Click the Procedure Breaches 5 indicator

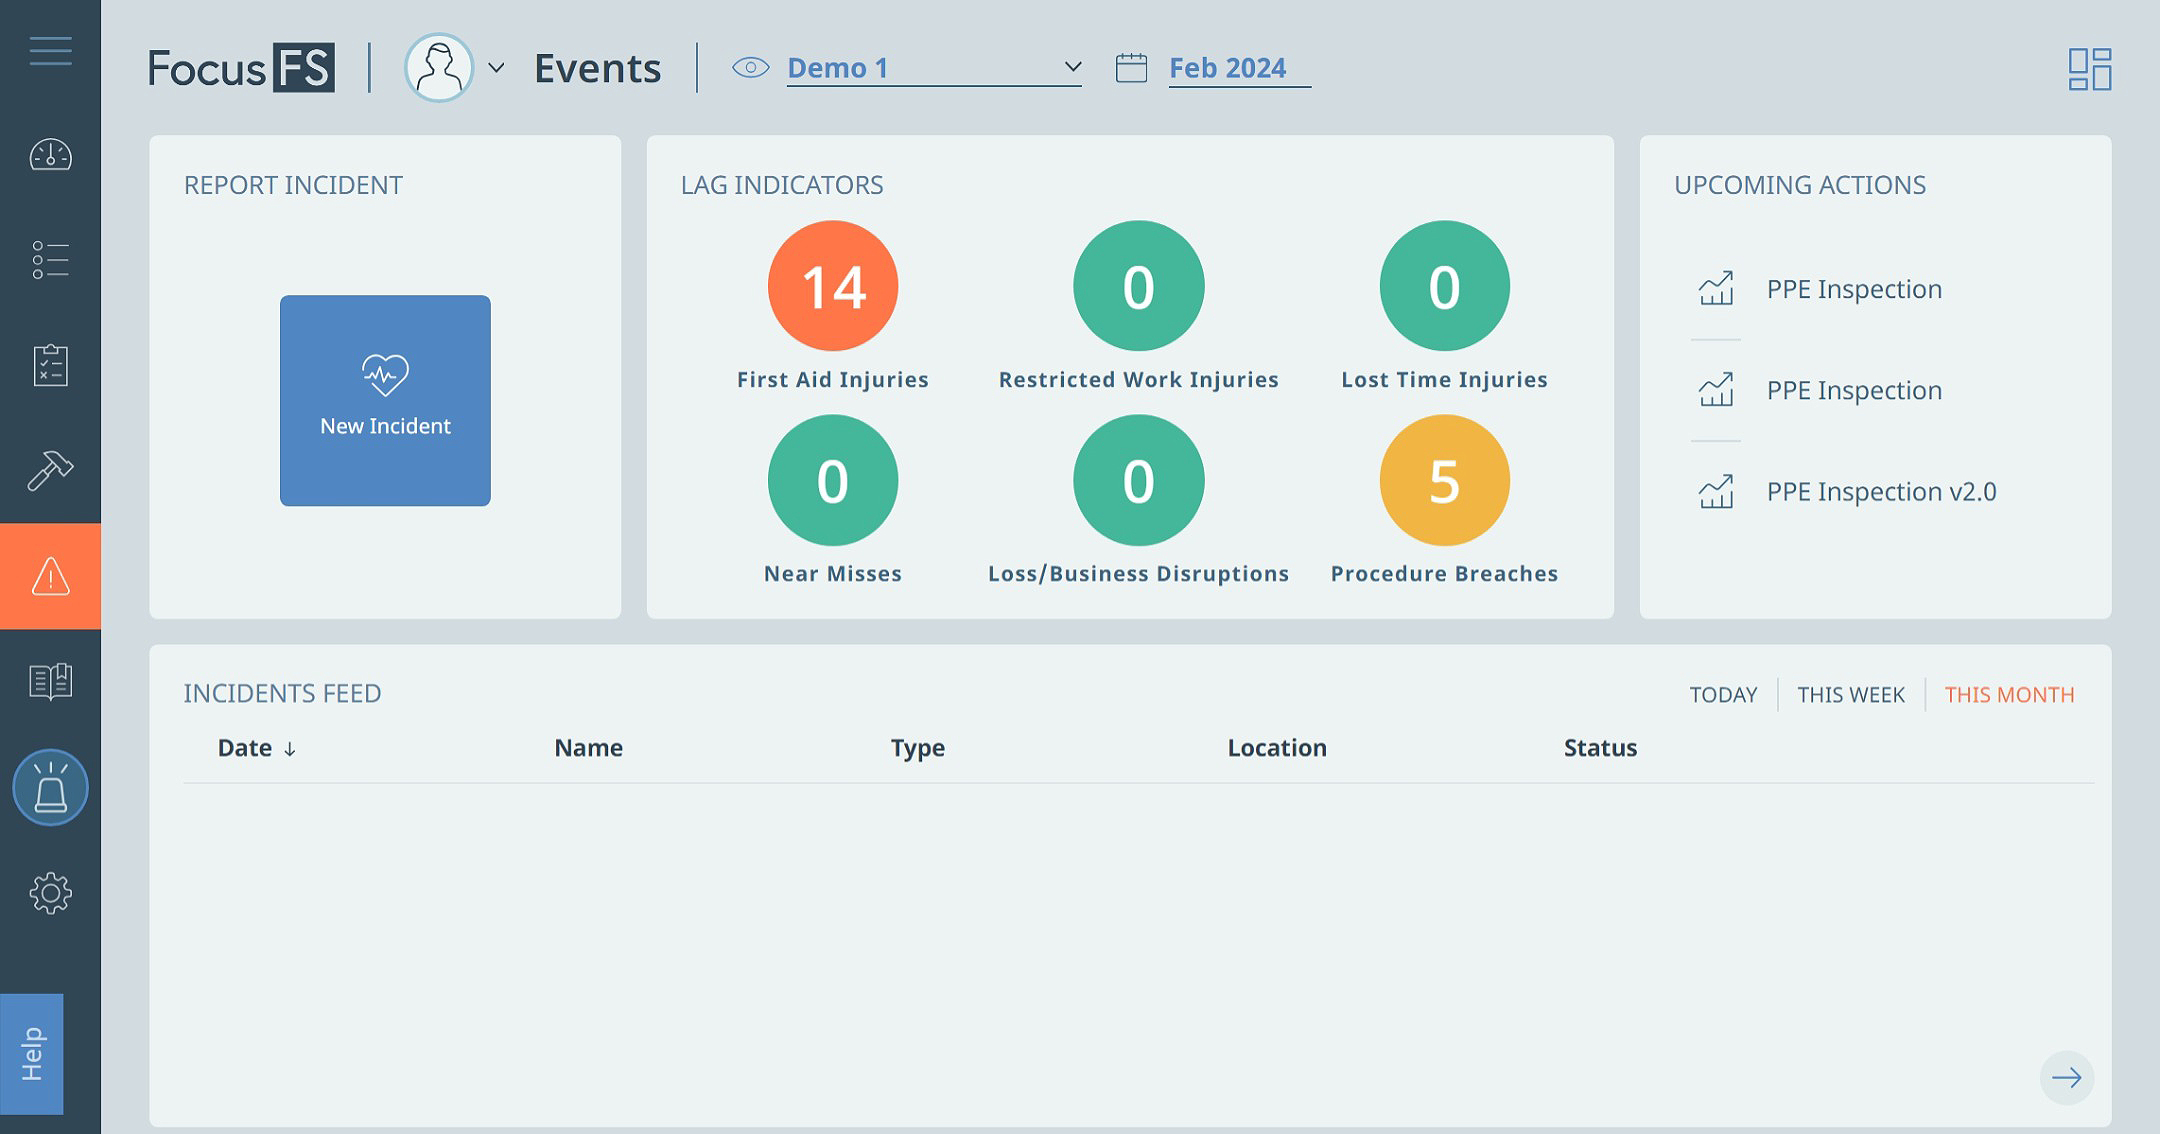tap(1444, 480)
